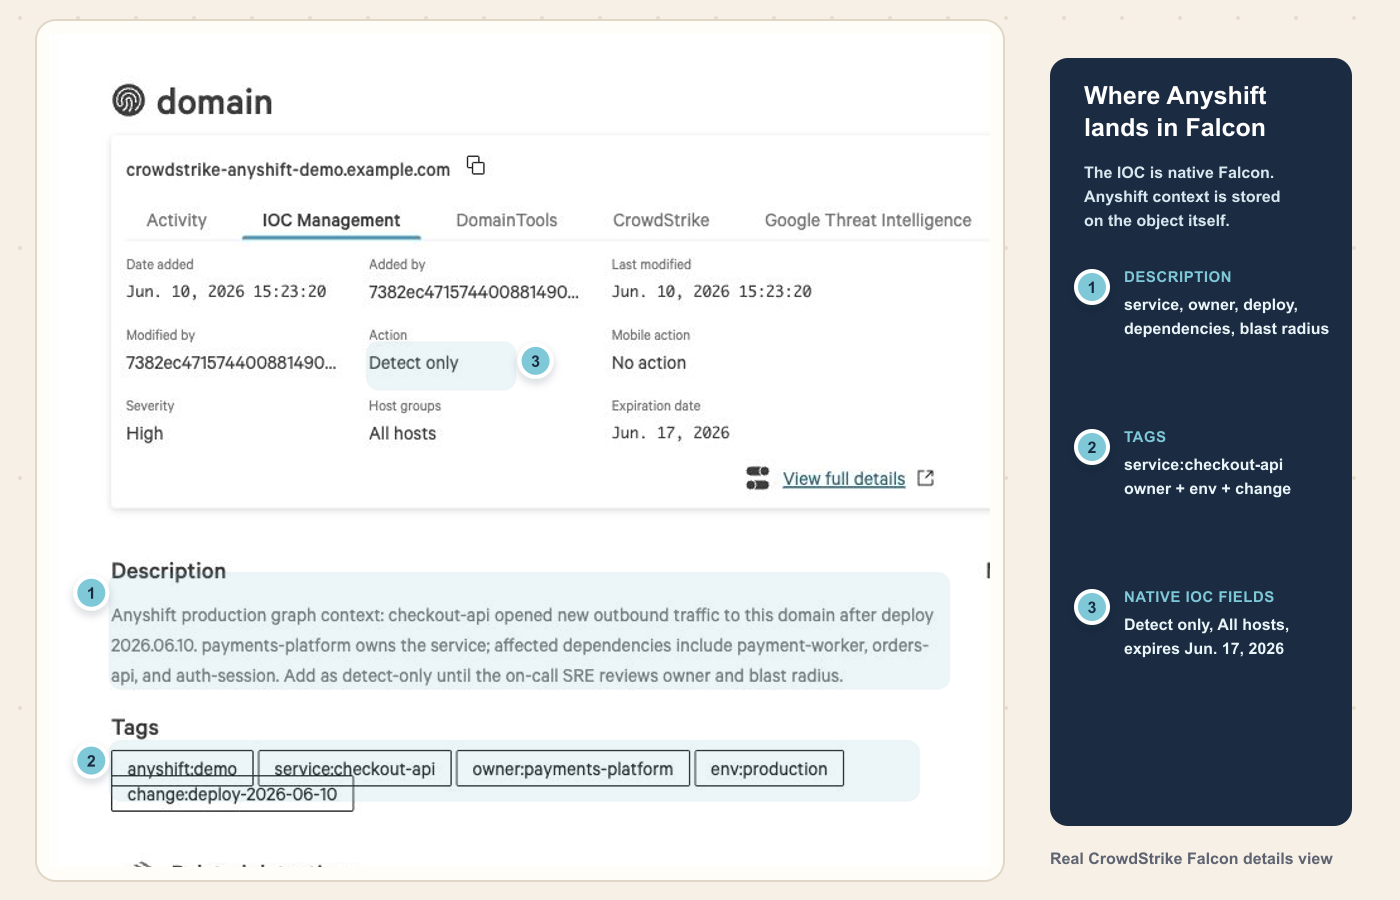Click the Last modified timestamp value

[x=712, y=291]
